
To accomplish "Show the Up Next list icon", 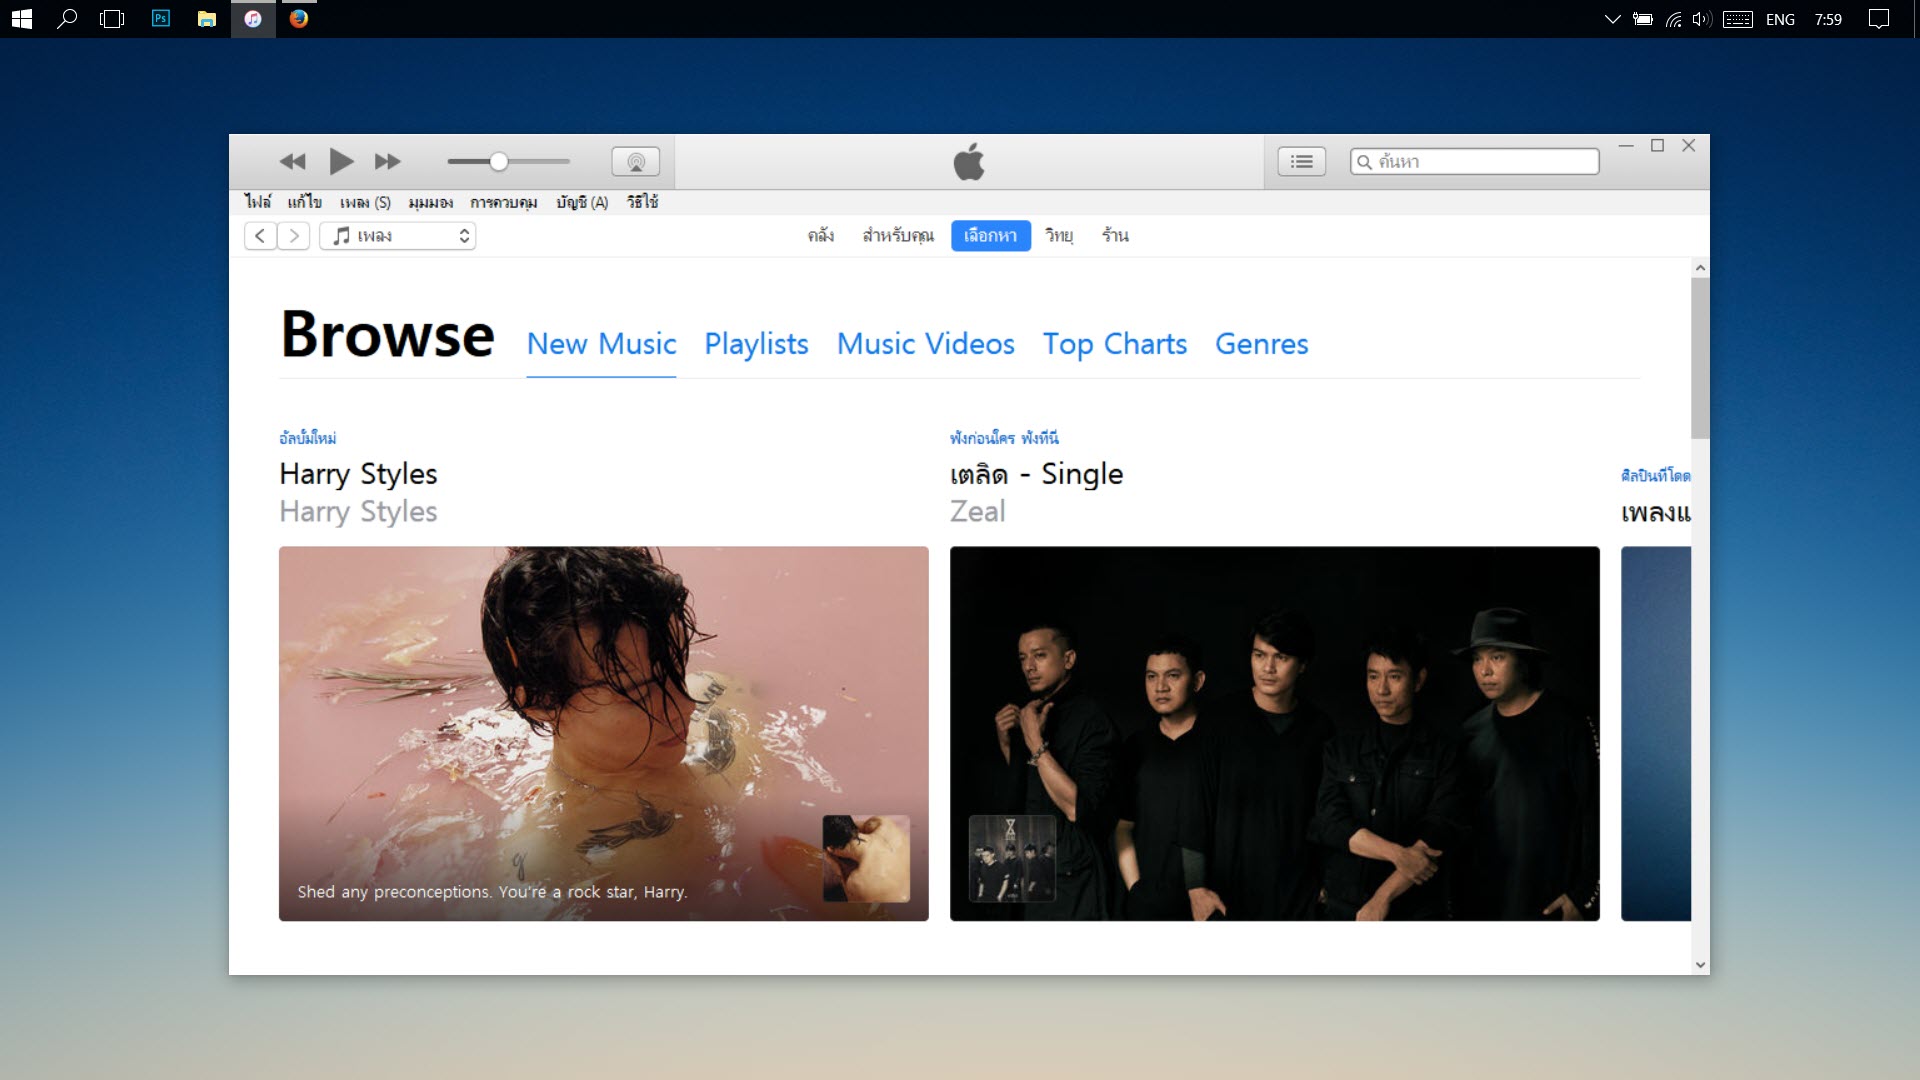I will (1301, 162).
